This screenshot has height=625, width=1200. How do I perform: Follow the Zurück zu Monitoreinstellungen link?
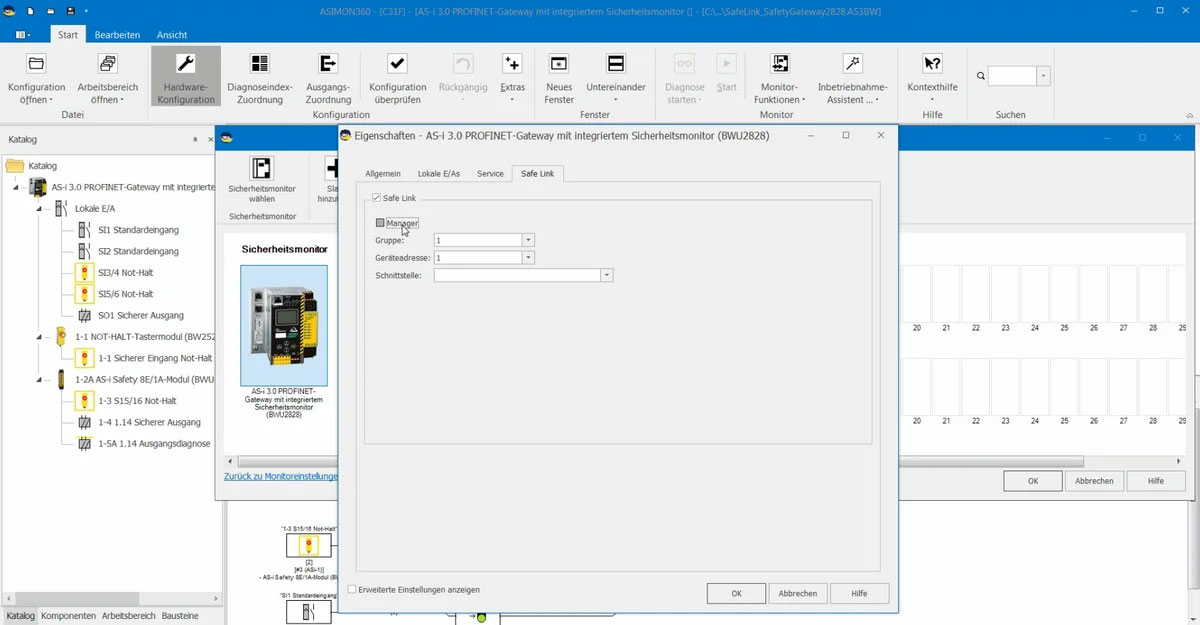[x=280, y=476]
